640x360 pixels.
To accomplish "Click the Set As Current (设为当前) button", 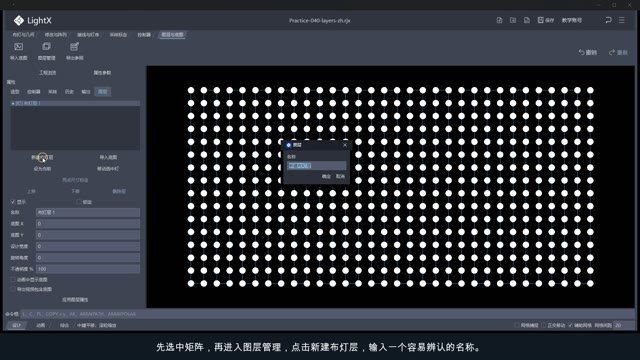I will [42, 169].
